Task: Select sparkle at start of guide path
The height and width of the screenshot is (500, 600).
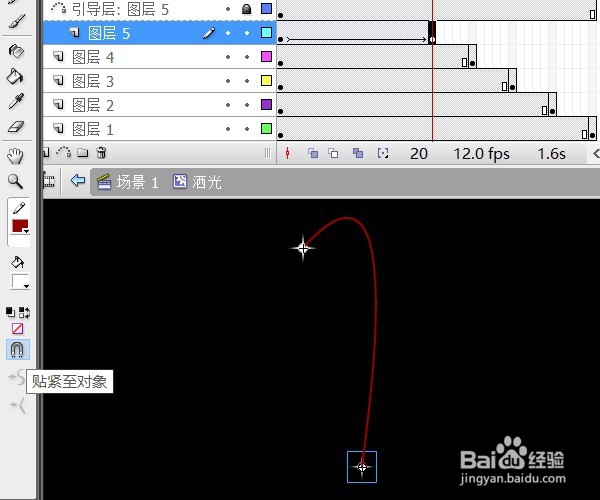Action: click(x=303, y=249)
